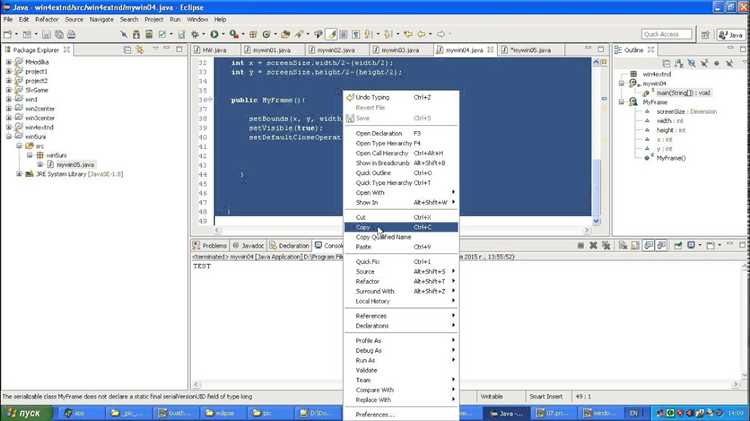This screenshot has height=421, width=750.
Task: Click the Terminate square icon in Console
Action: [x=581, y=245]
